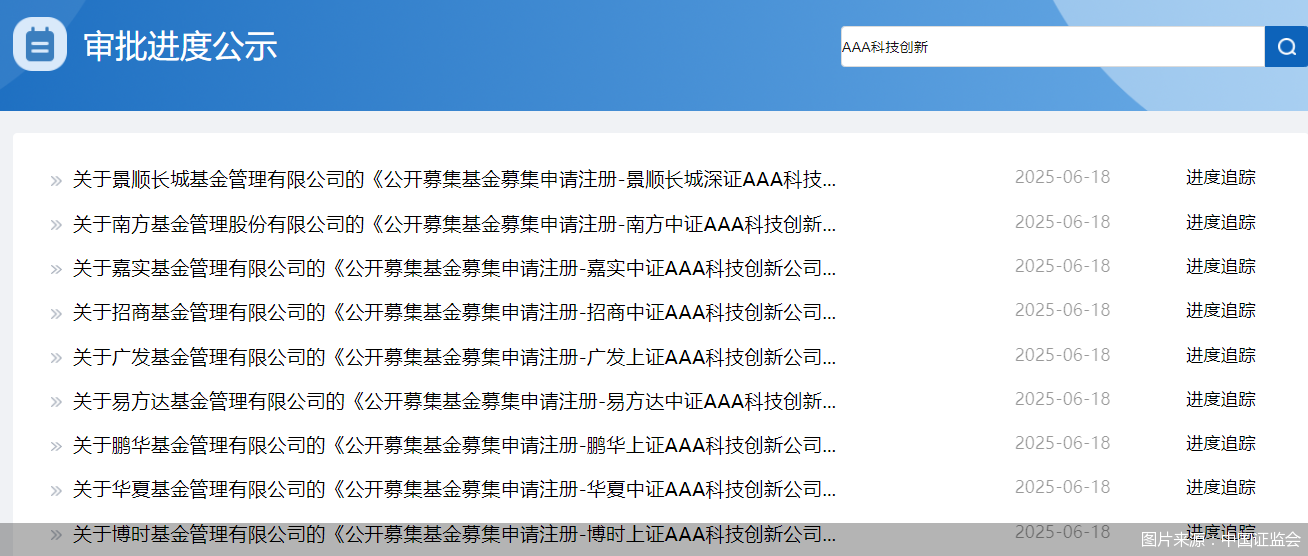Image resolution: width=1308 pixels, height=556 pixels.
Task: Click the double-arrow bullet beside 招商基金 entry
Action: point(56,313)
